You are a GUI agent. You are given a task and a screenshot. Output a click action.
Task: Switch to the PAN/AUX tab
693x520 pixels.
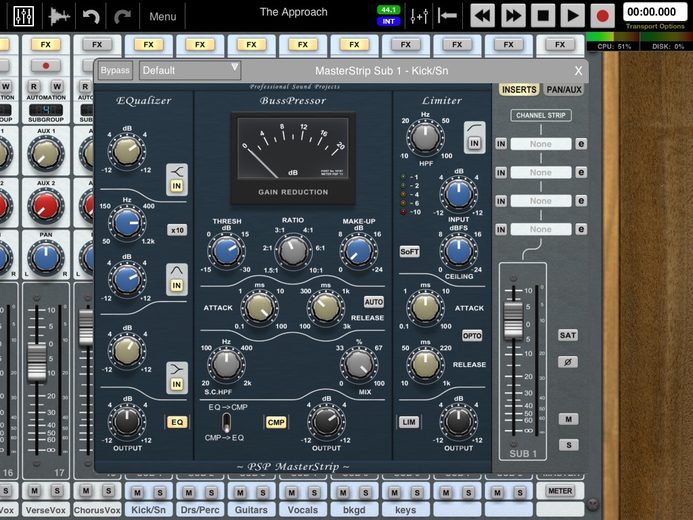pyautogui.click(x=564, y=90)
